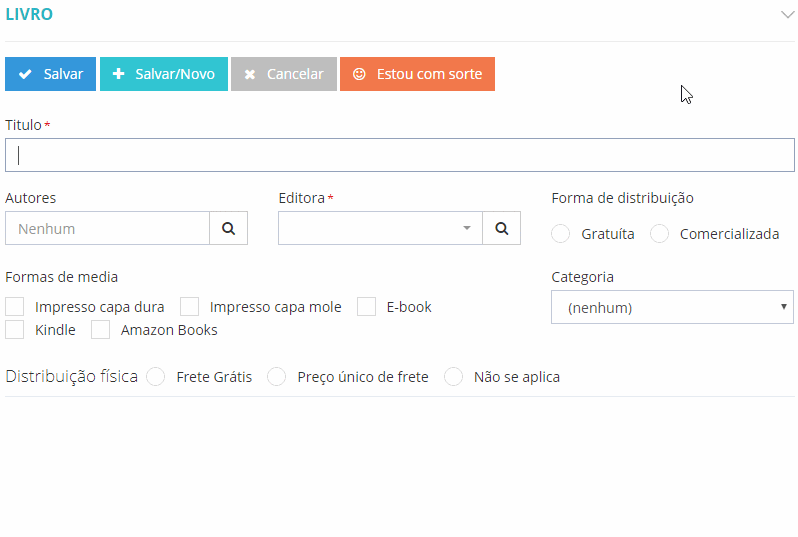Tick the E-book checkbox
The image size is (798, 537).
coord(367,307)
